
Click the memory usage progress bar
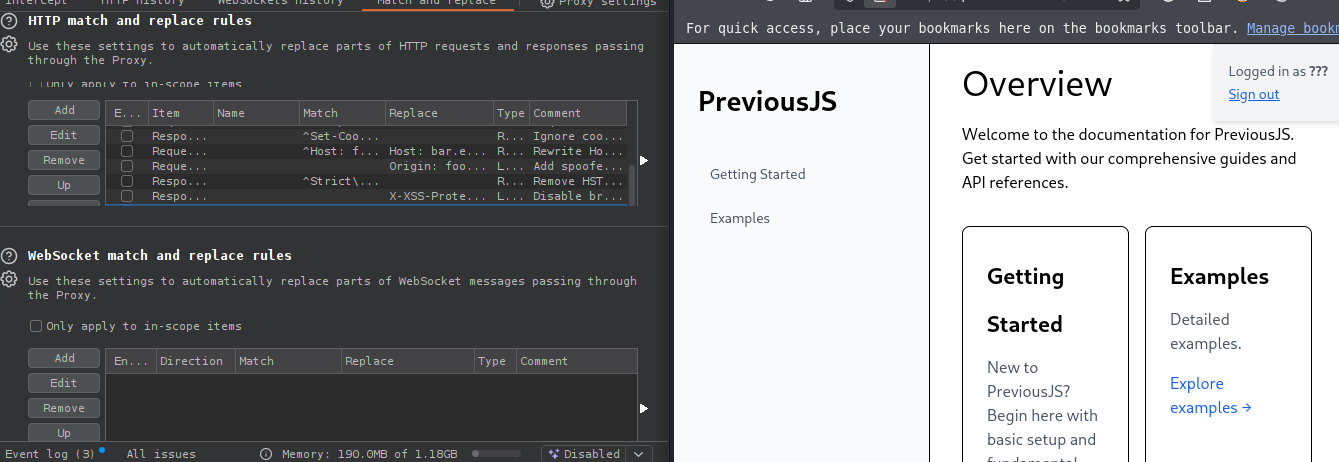(x=497, y=454)
